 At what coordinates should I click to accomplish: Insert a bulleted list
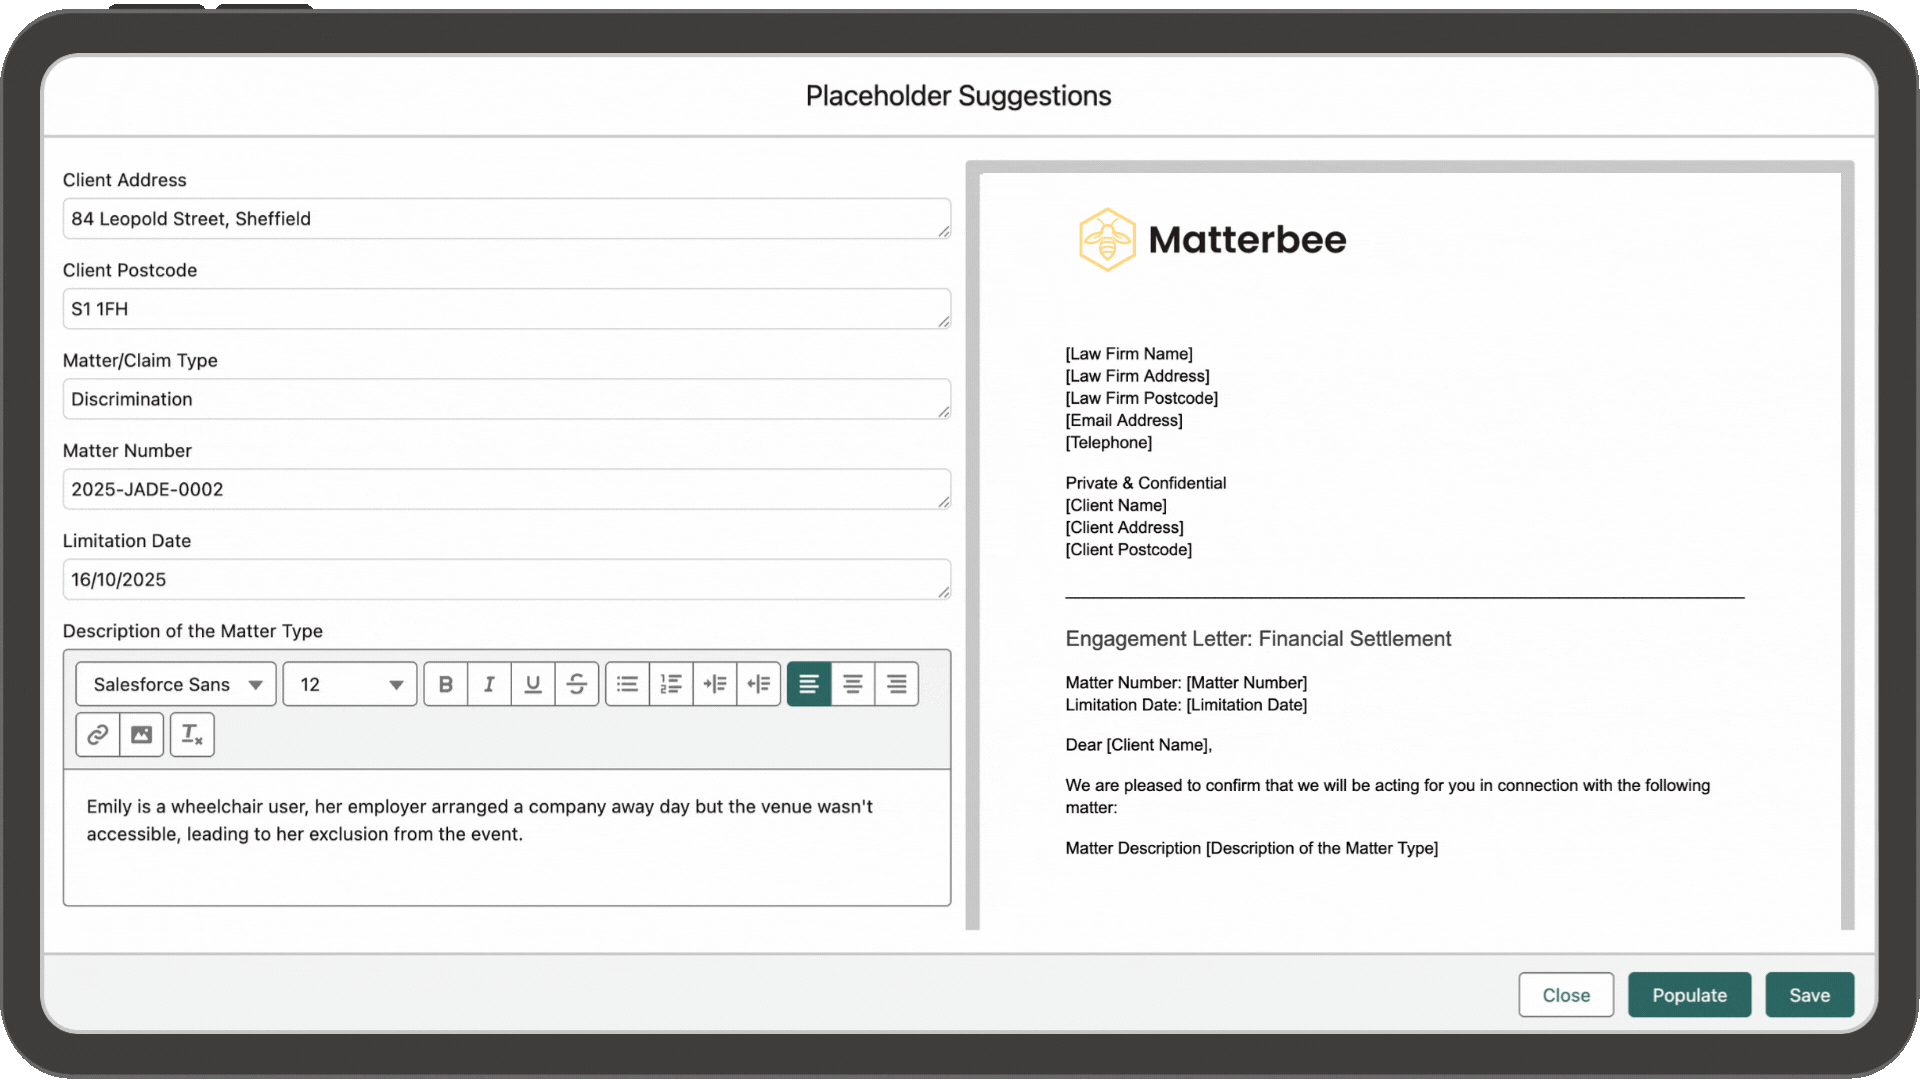pos(627,684)
